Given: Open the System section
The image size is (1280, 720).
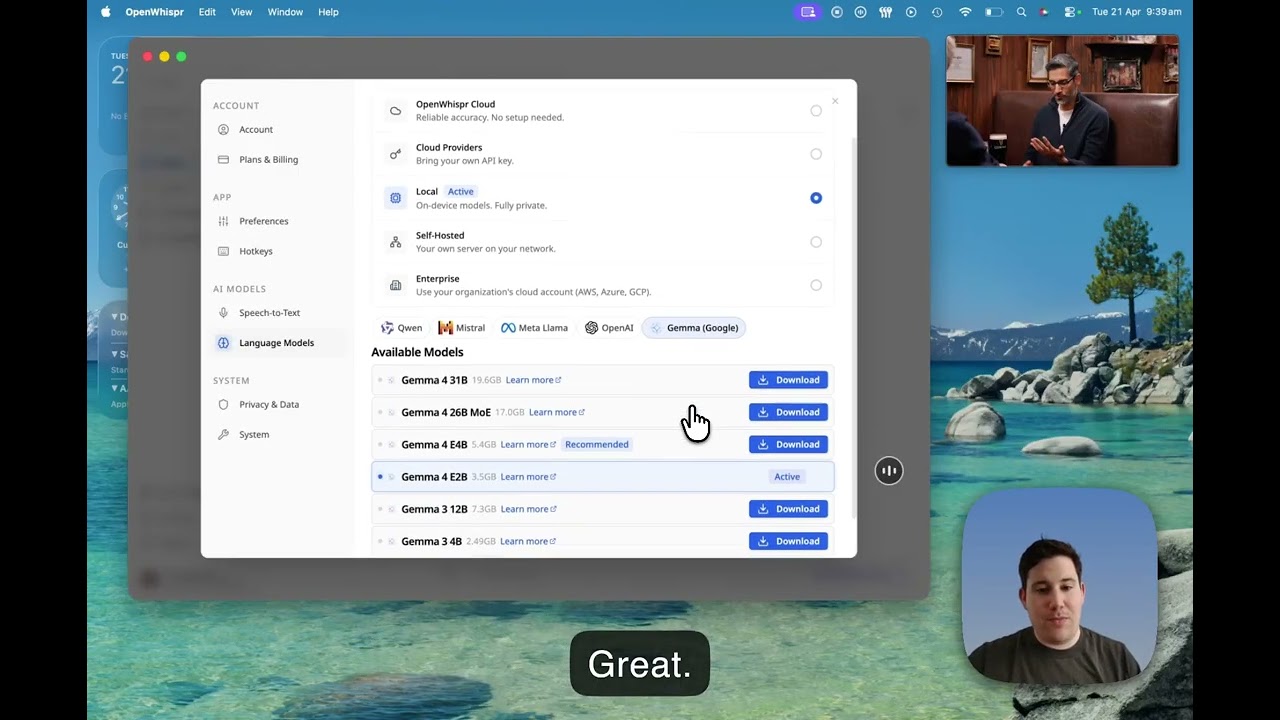Looking at the screenshot, I should pos(280,434).
